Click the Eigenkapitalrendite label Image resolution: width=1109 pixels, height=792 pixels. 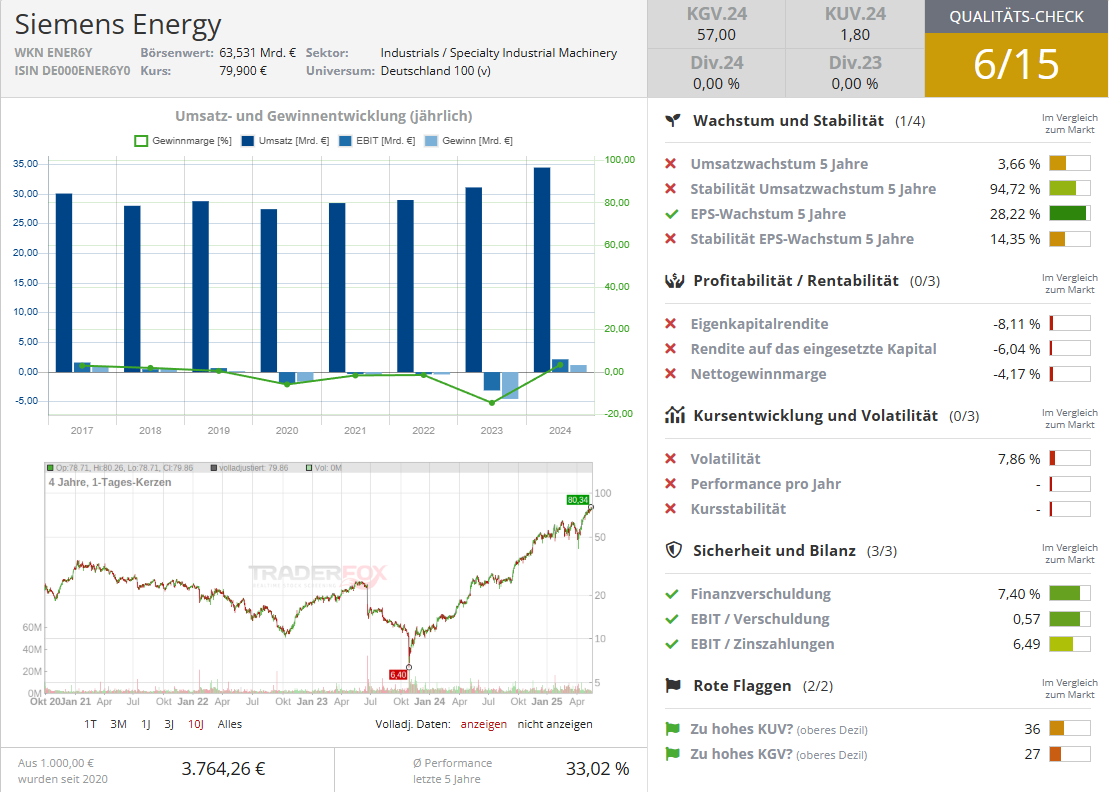pos(760,324)
